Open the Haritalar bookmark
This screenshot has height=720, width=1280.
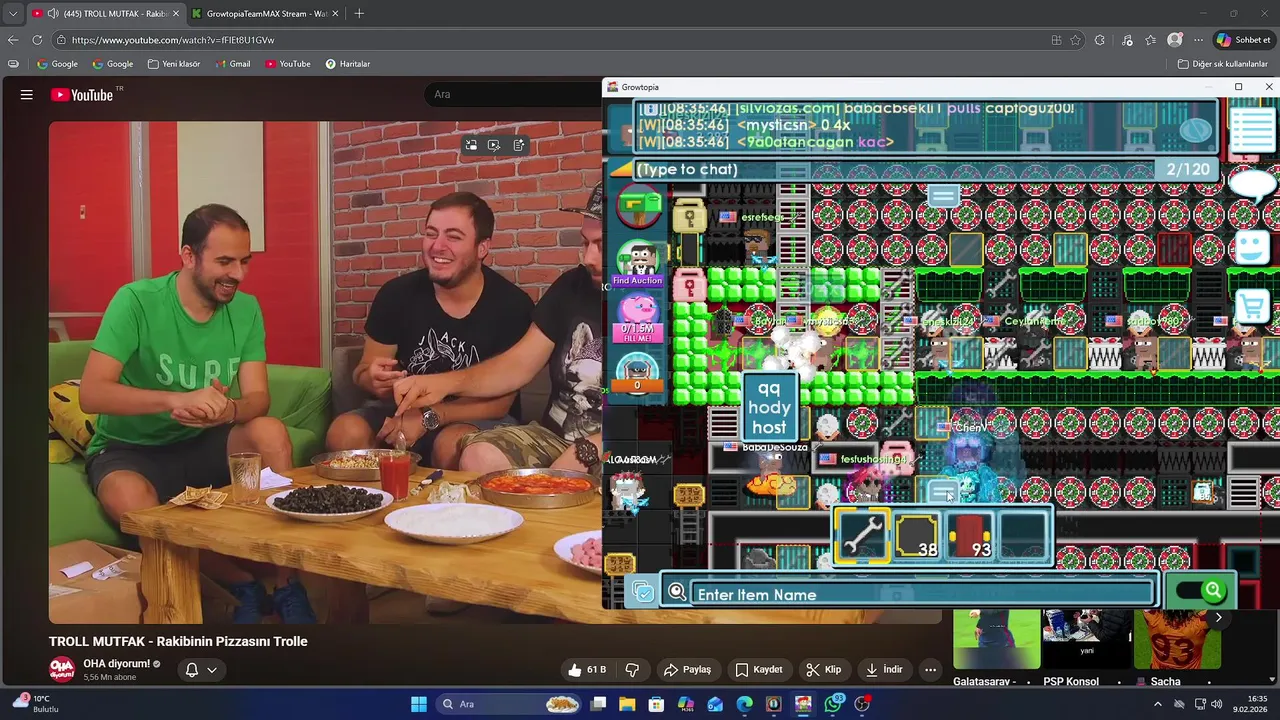pos(348,64)
